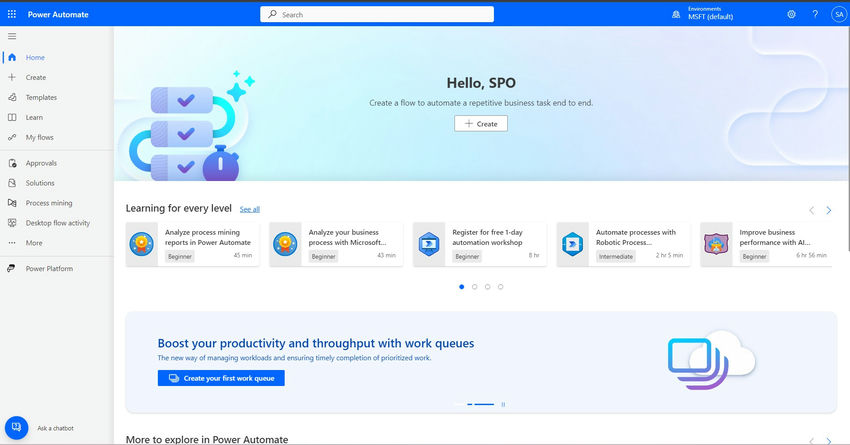Click the Process mining icon
Viewport: 850px width, 445px height.
pos(12,203)
